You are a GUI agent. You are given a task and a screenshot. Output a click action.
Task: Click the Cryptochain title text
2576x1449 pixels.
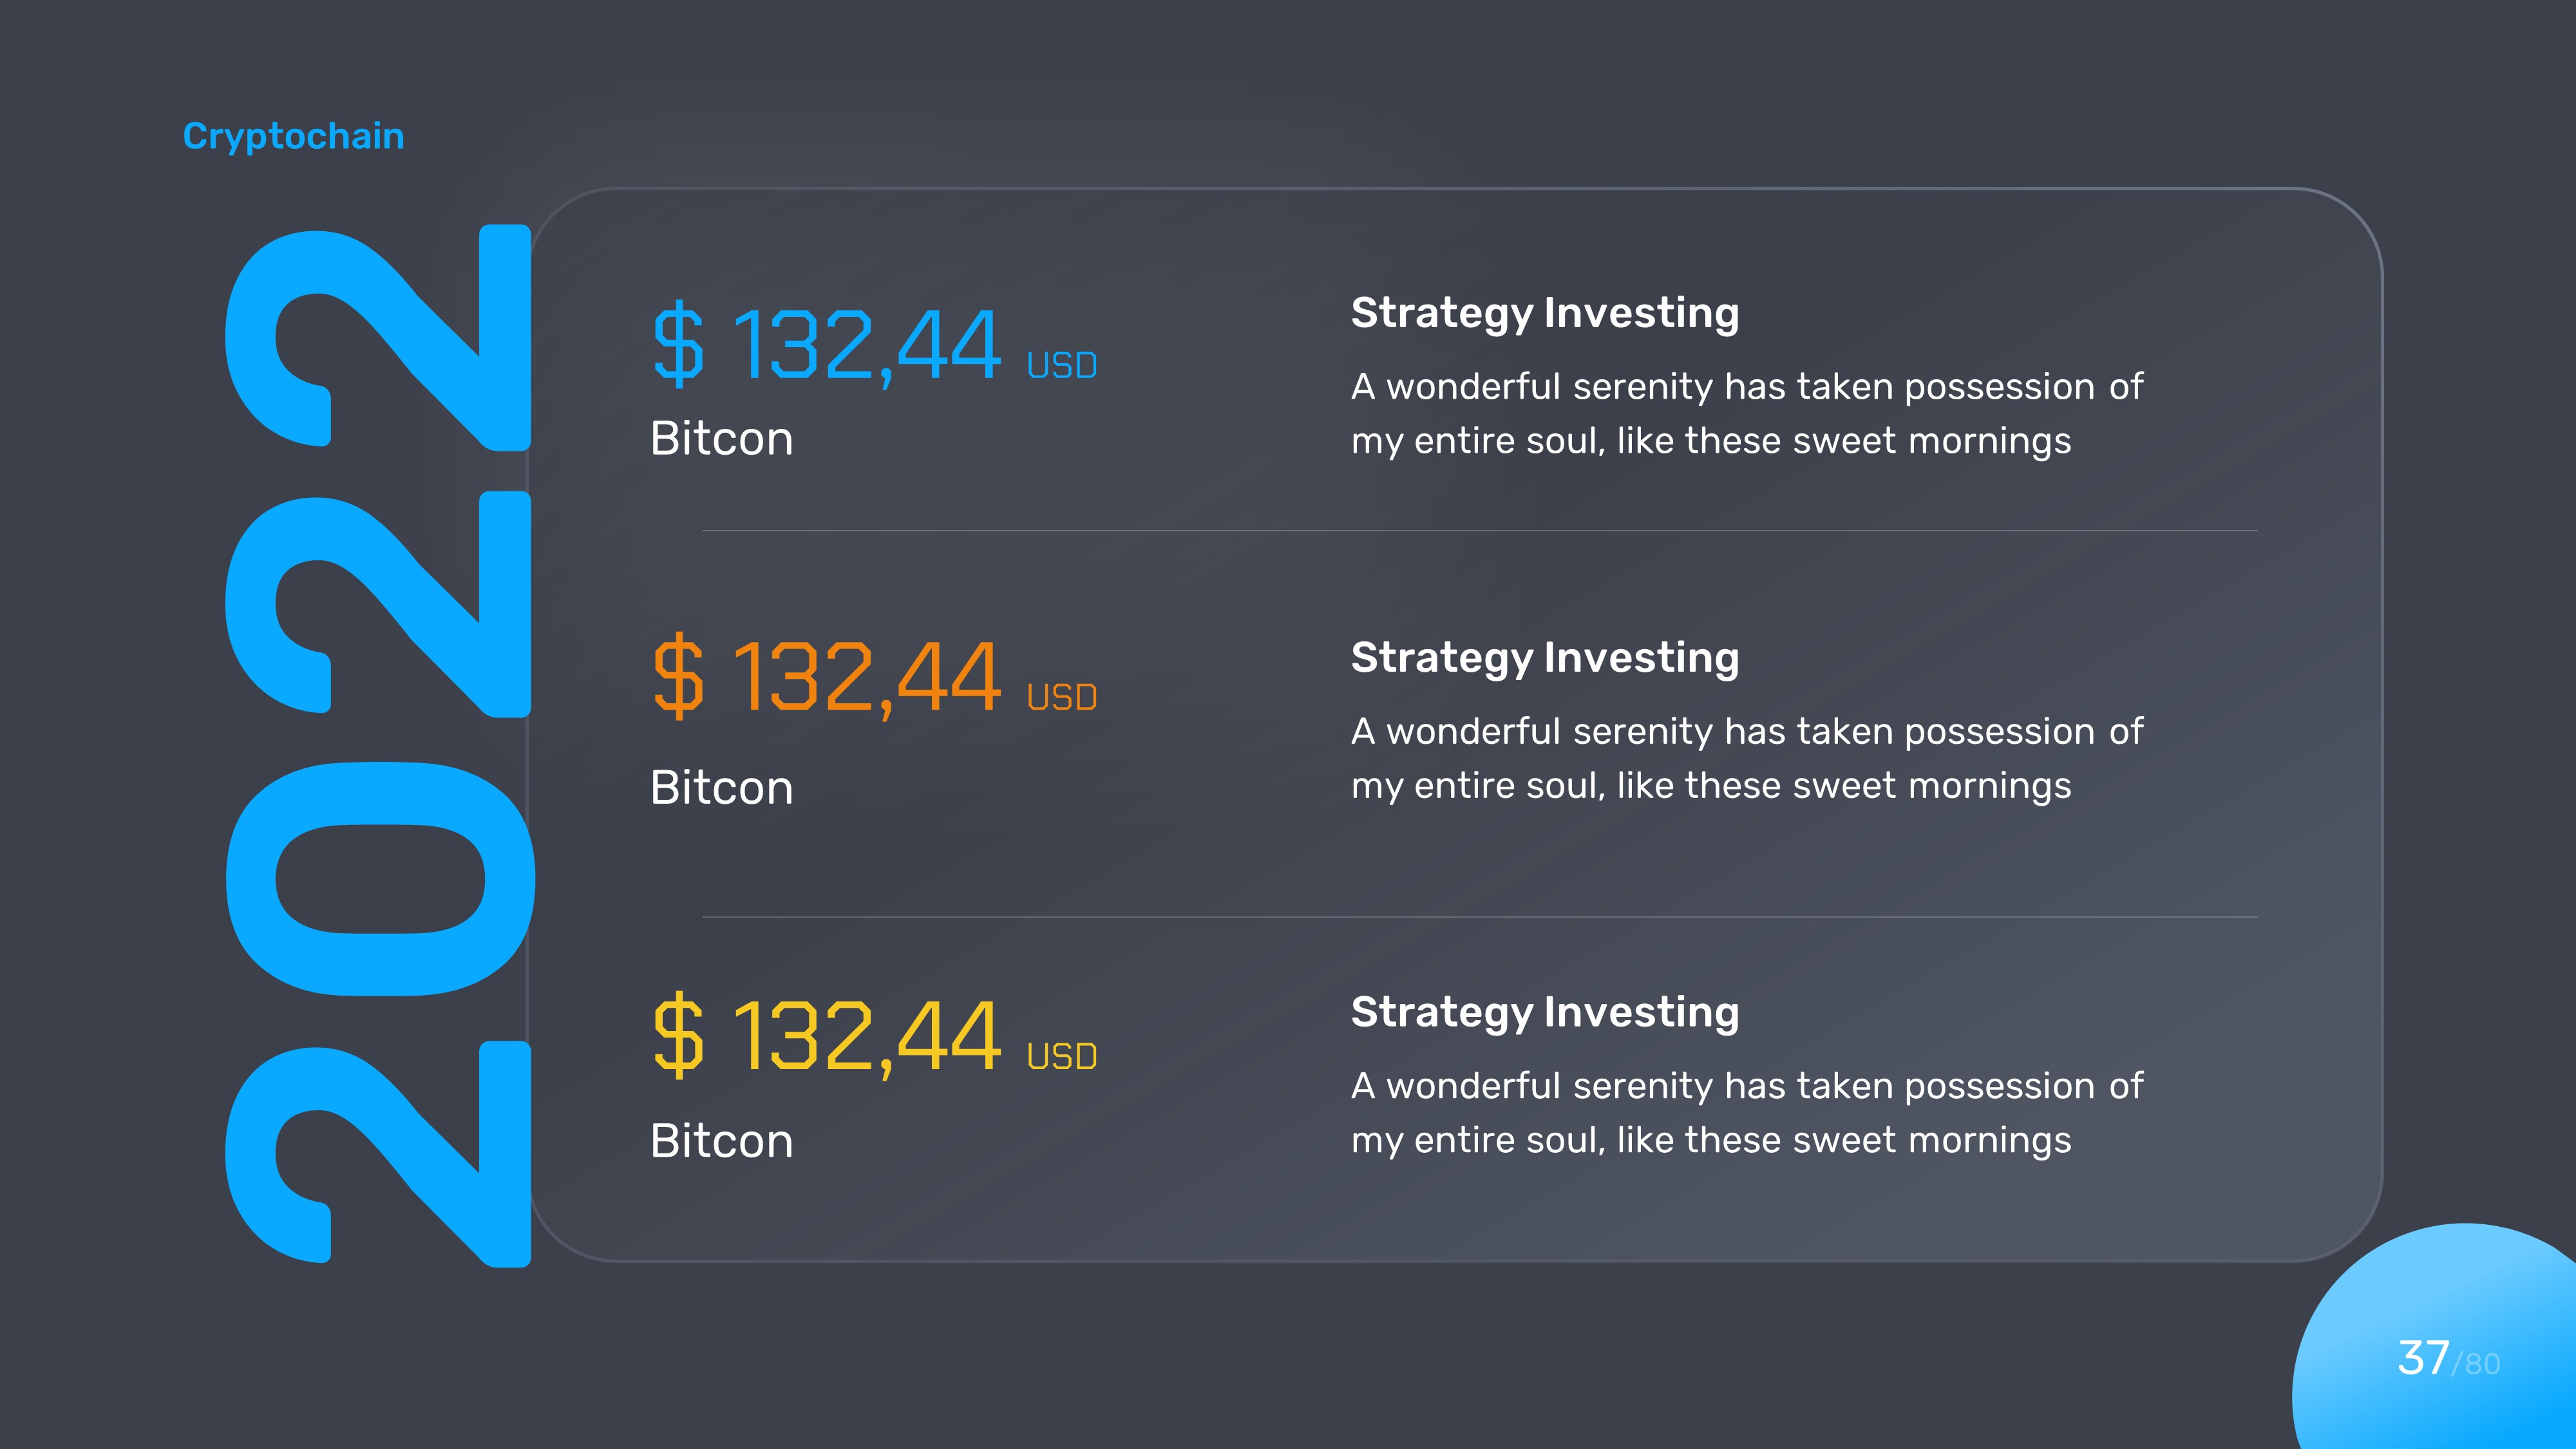click(x=293, y=136)
